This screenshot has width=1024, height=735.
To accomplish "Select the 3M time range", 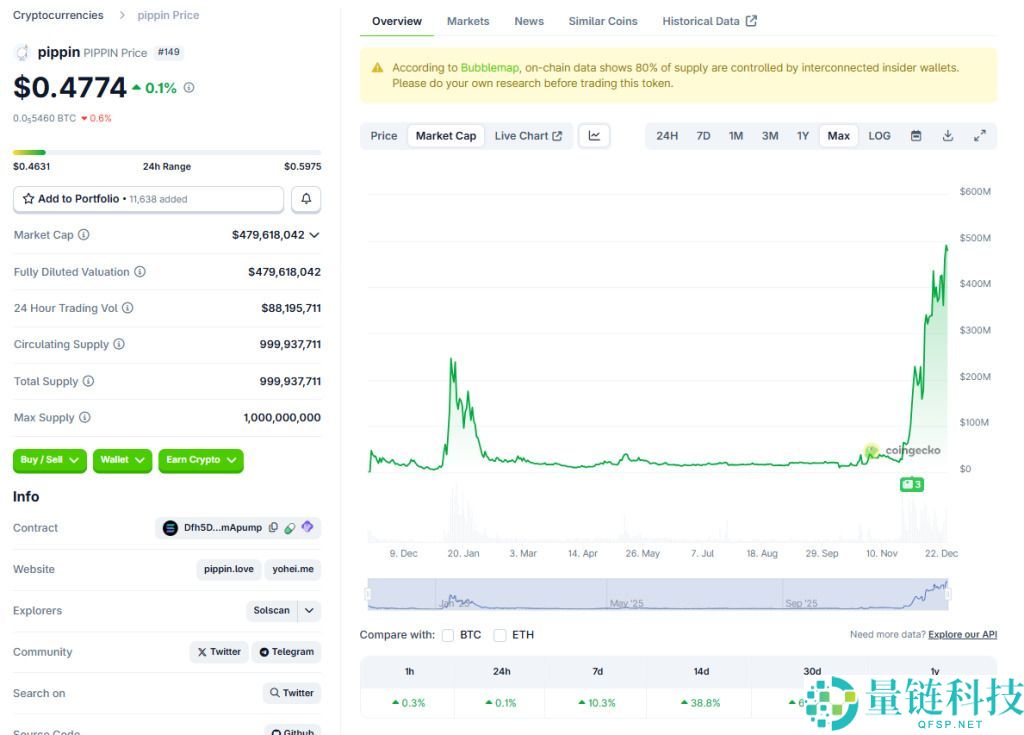I will point(770,136).
